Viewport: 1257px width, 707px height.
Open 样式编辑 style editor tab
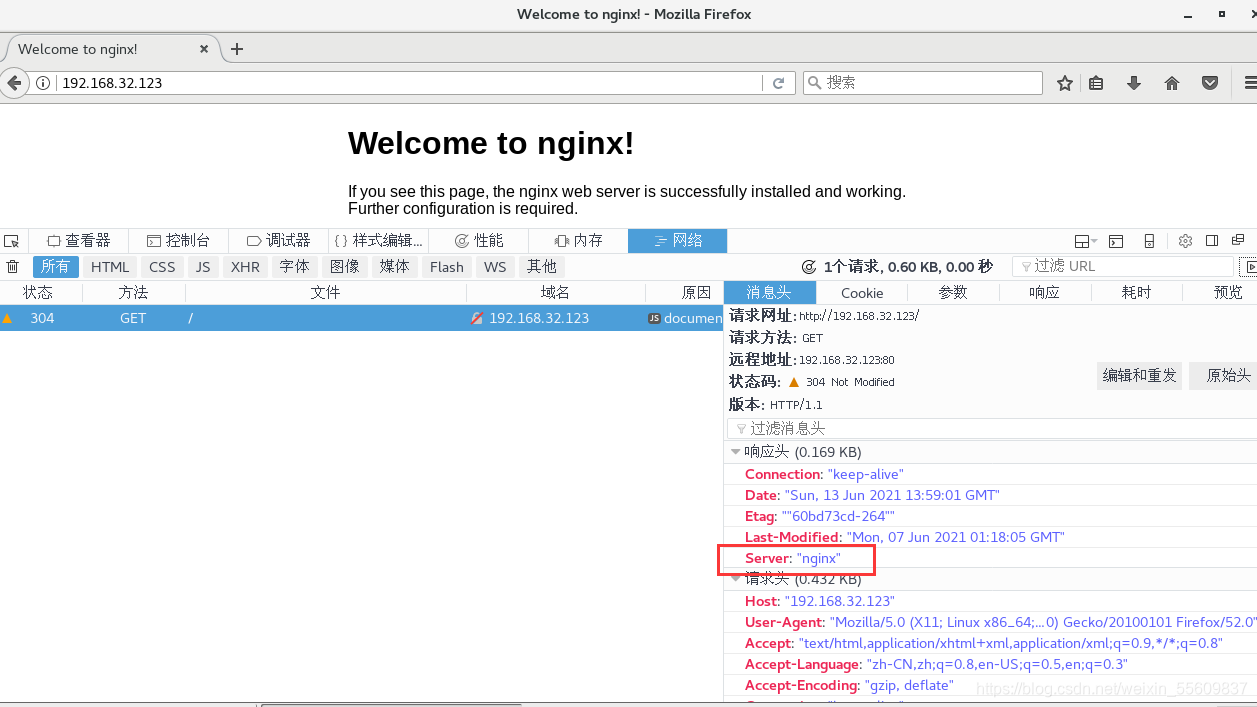click(378, 241)
